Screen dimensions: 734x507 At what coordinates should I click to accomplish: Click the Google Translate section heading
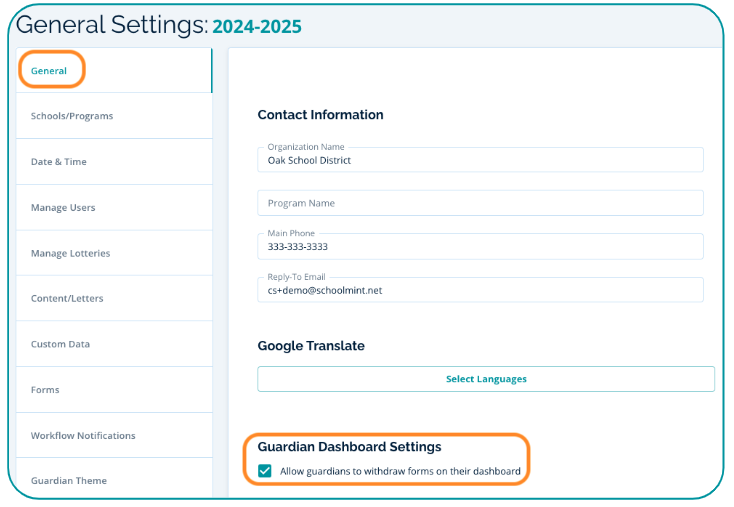pyautogui.click(x=311, y=346)
